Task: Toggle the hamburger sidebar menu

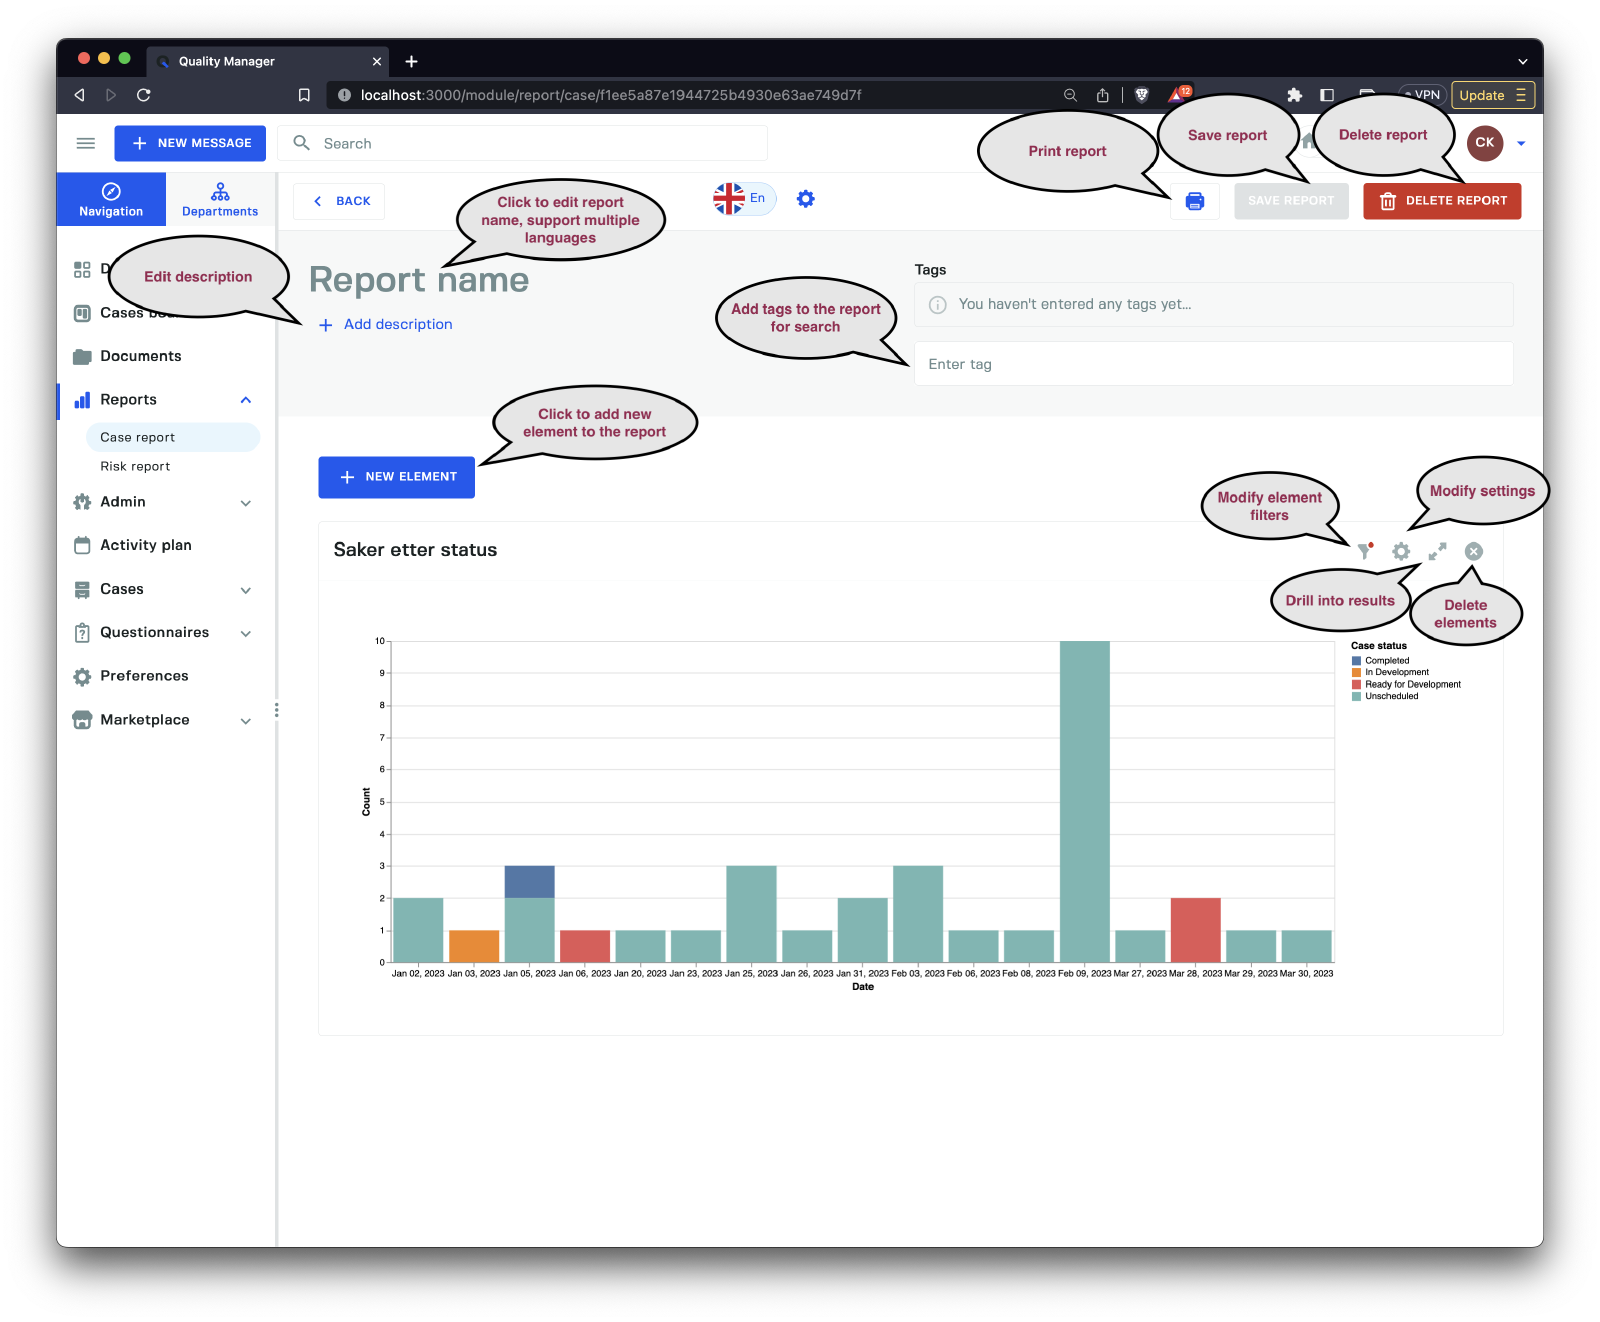Action: (x=86, y=143)
